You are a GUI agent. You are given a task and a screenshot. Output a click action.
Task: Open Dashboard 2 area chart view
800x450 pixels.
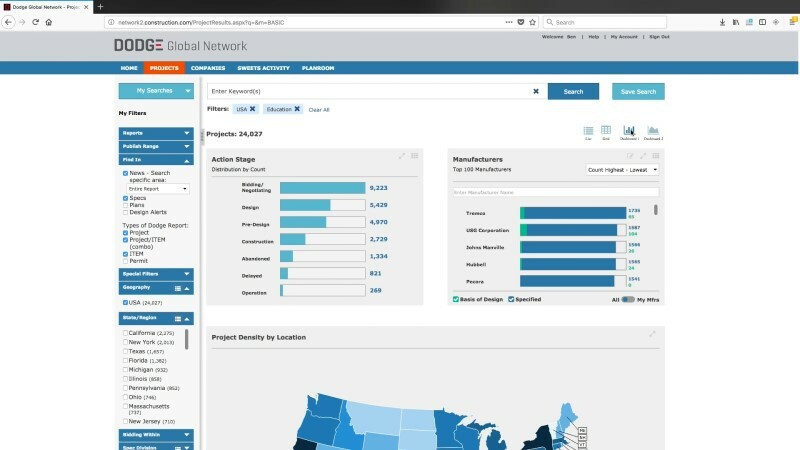(x=654, y=130)
